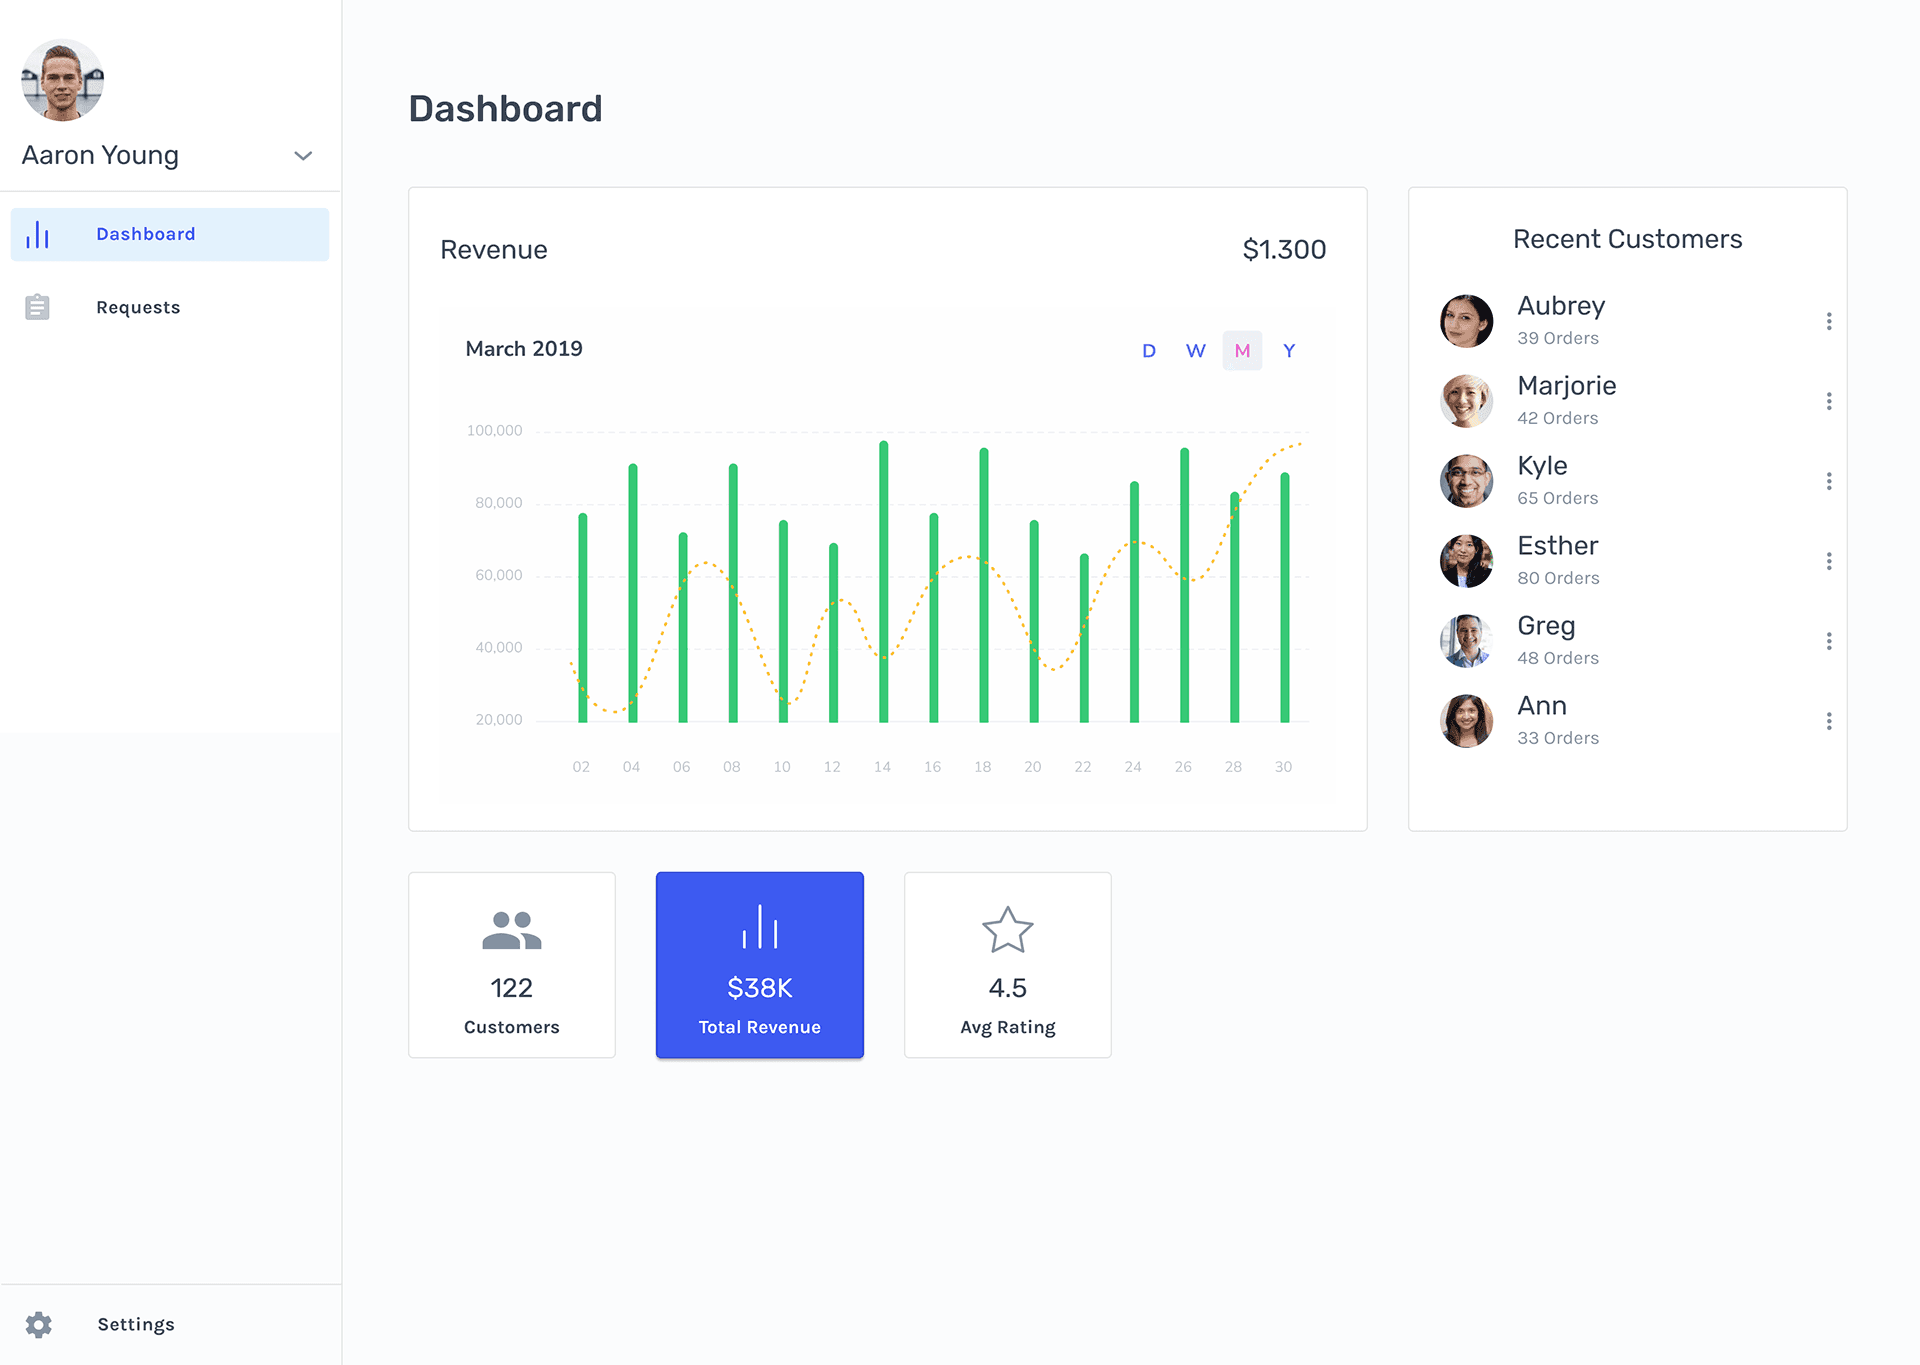Screen dimensions: 1920x1365
Task: Switch chart to Day view (D)
Action: pos(1149,351)
